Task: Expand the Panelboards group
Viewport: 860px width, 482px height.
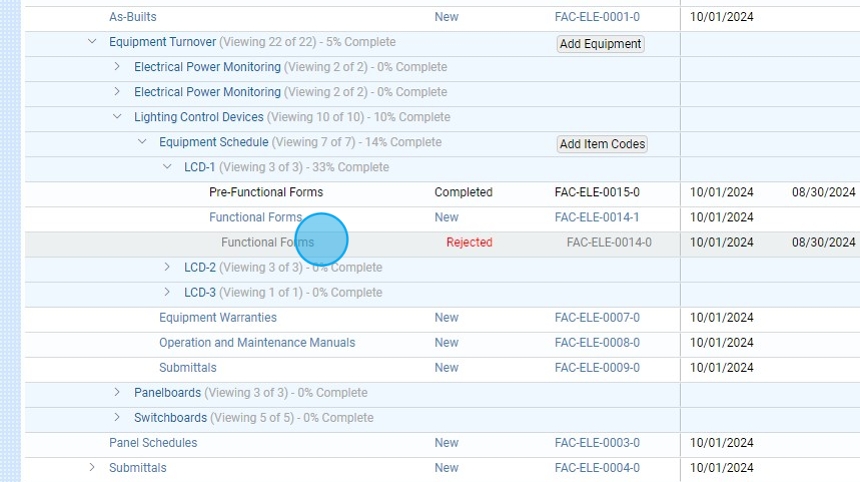Action: (x=117, y=392)
